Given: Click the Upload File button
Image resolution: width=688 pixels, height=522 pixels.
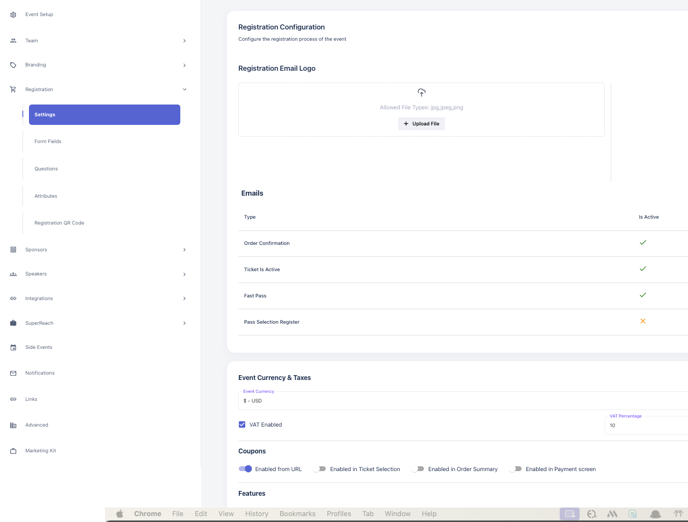Looking at the screenshot, I should tap(421, 124).
